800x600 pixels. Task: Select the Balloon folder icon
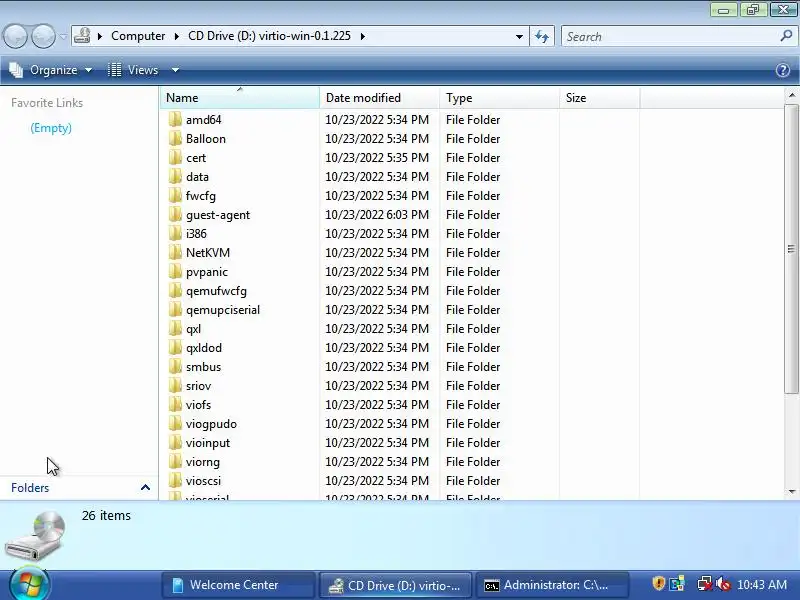(x=175, y=138)
